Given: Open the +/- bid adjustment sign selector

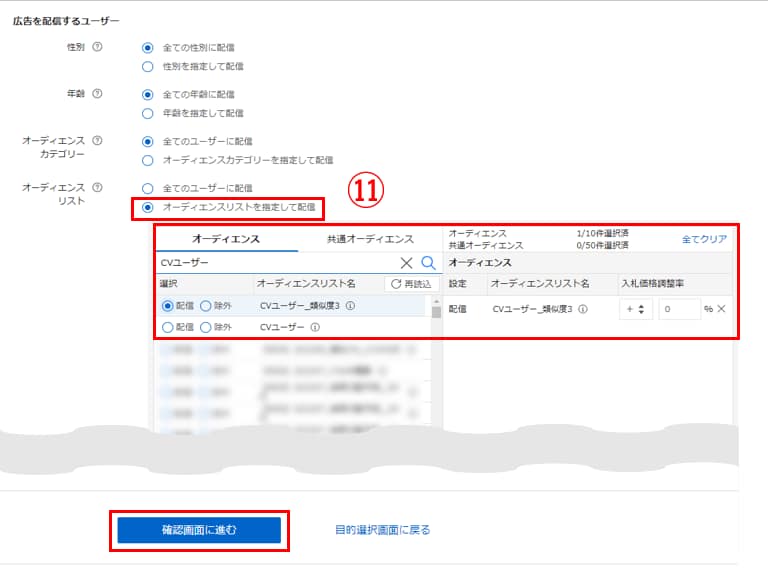Looking at the screenshot, I should [x=635, y=309].
